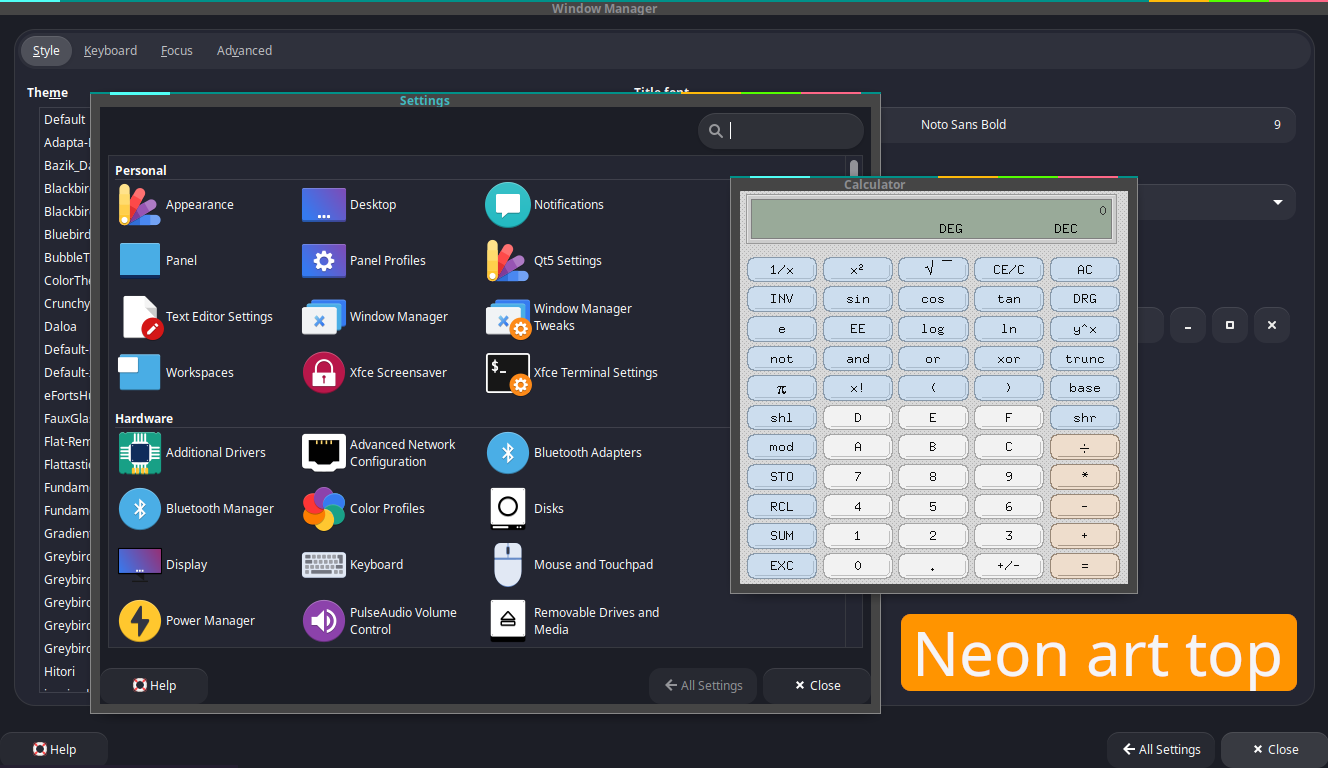Click the calculator digit 7 button

(x=857, y=477)
